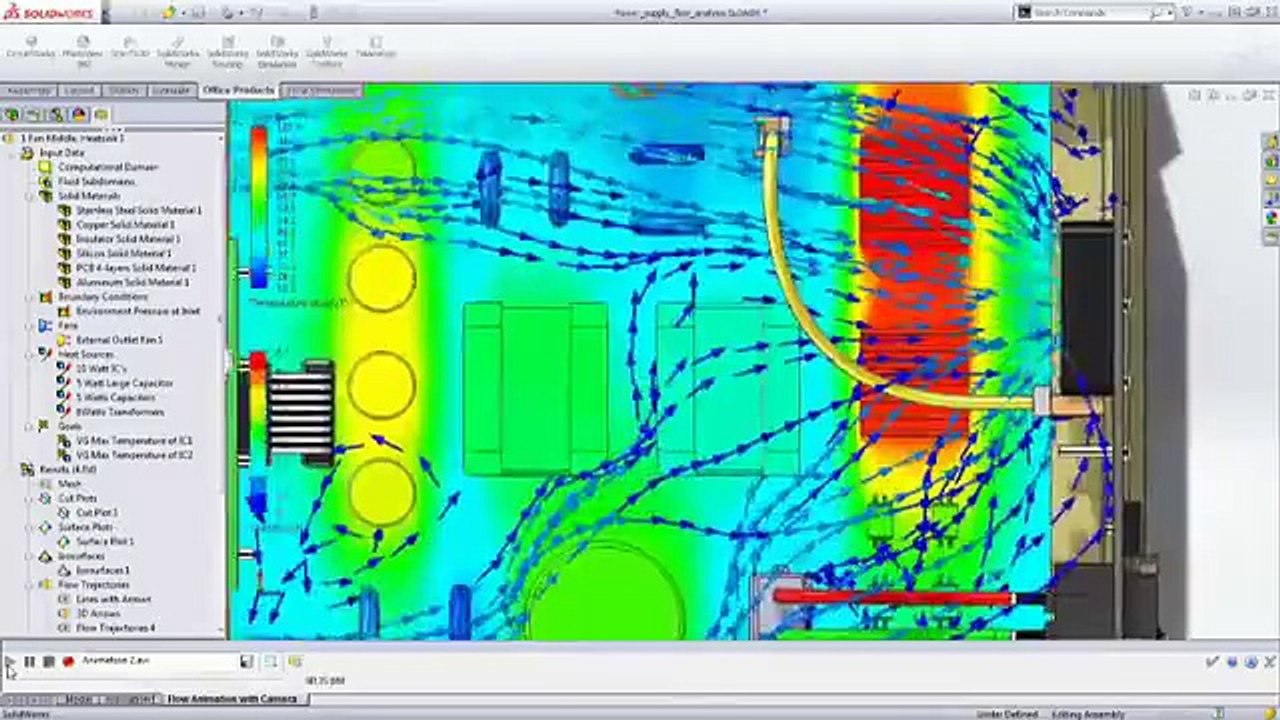The height and width of the screenshot is (720, 1280).
Task: Select the Animation 2.avi file field
Action: [x=158, y=661]
